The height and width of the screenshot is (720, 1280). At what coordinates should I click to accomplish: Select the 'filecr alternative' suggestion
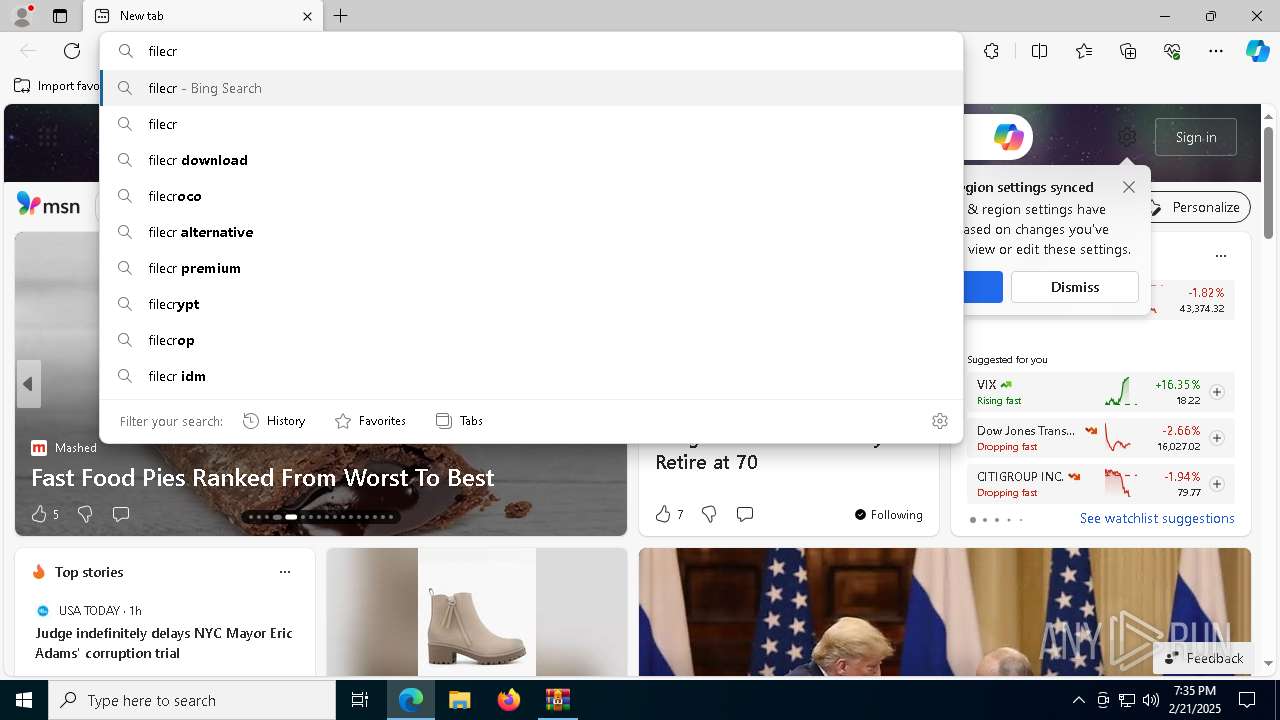[x=531, y=232]
